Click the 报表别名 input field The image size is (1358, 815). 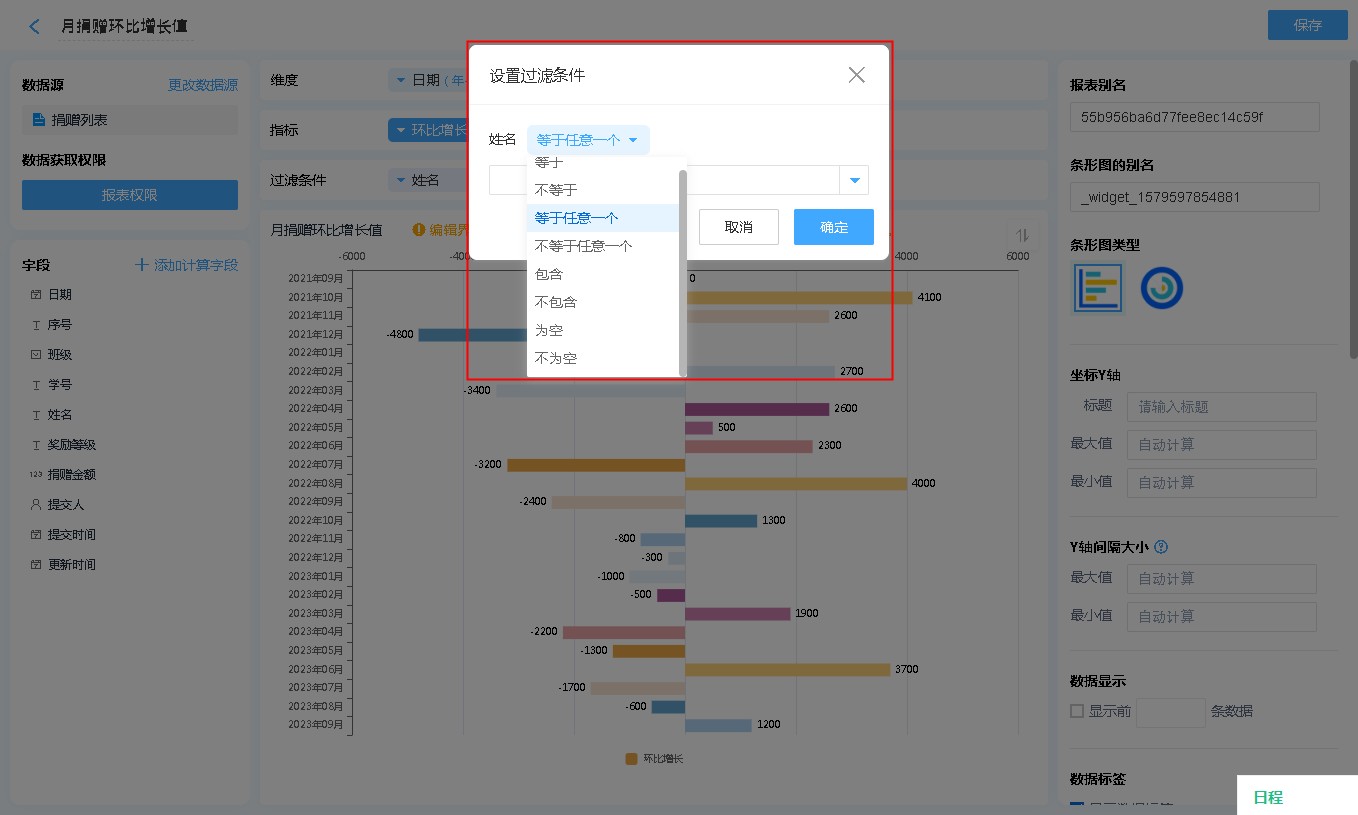click(1194, 117)
